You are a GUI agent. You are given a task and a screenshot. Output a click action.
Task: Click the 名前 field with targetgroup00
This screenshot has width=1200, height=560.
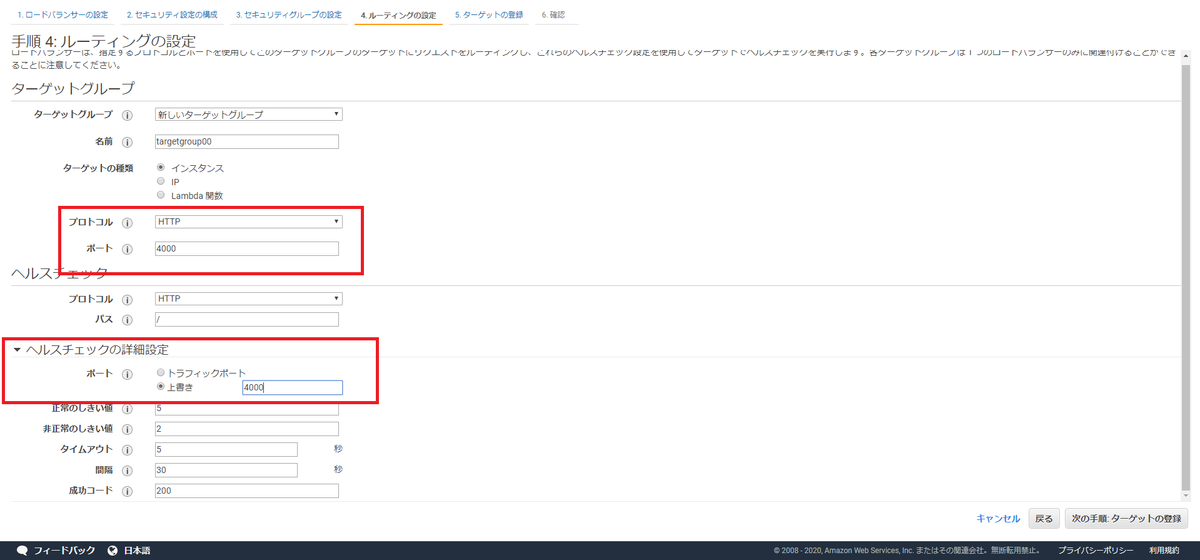pyautogui.click(x=247, y=141)
